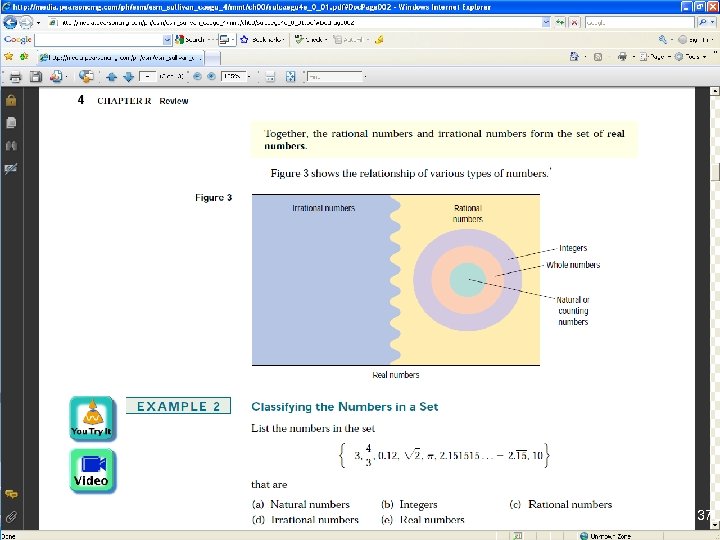Click the Google toolbar monitor icon button
The width and height of the screenshot is (720, 540).
(225, 40)
